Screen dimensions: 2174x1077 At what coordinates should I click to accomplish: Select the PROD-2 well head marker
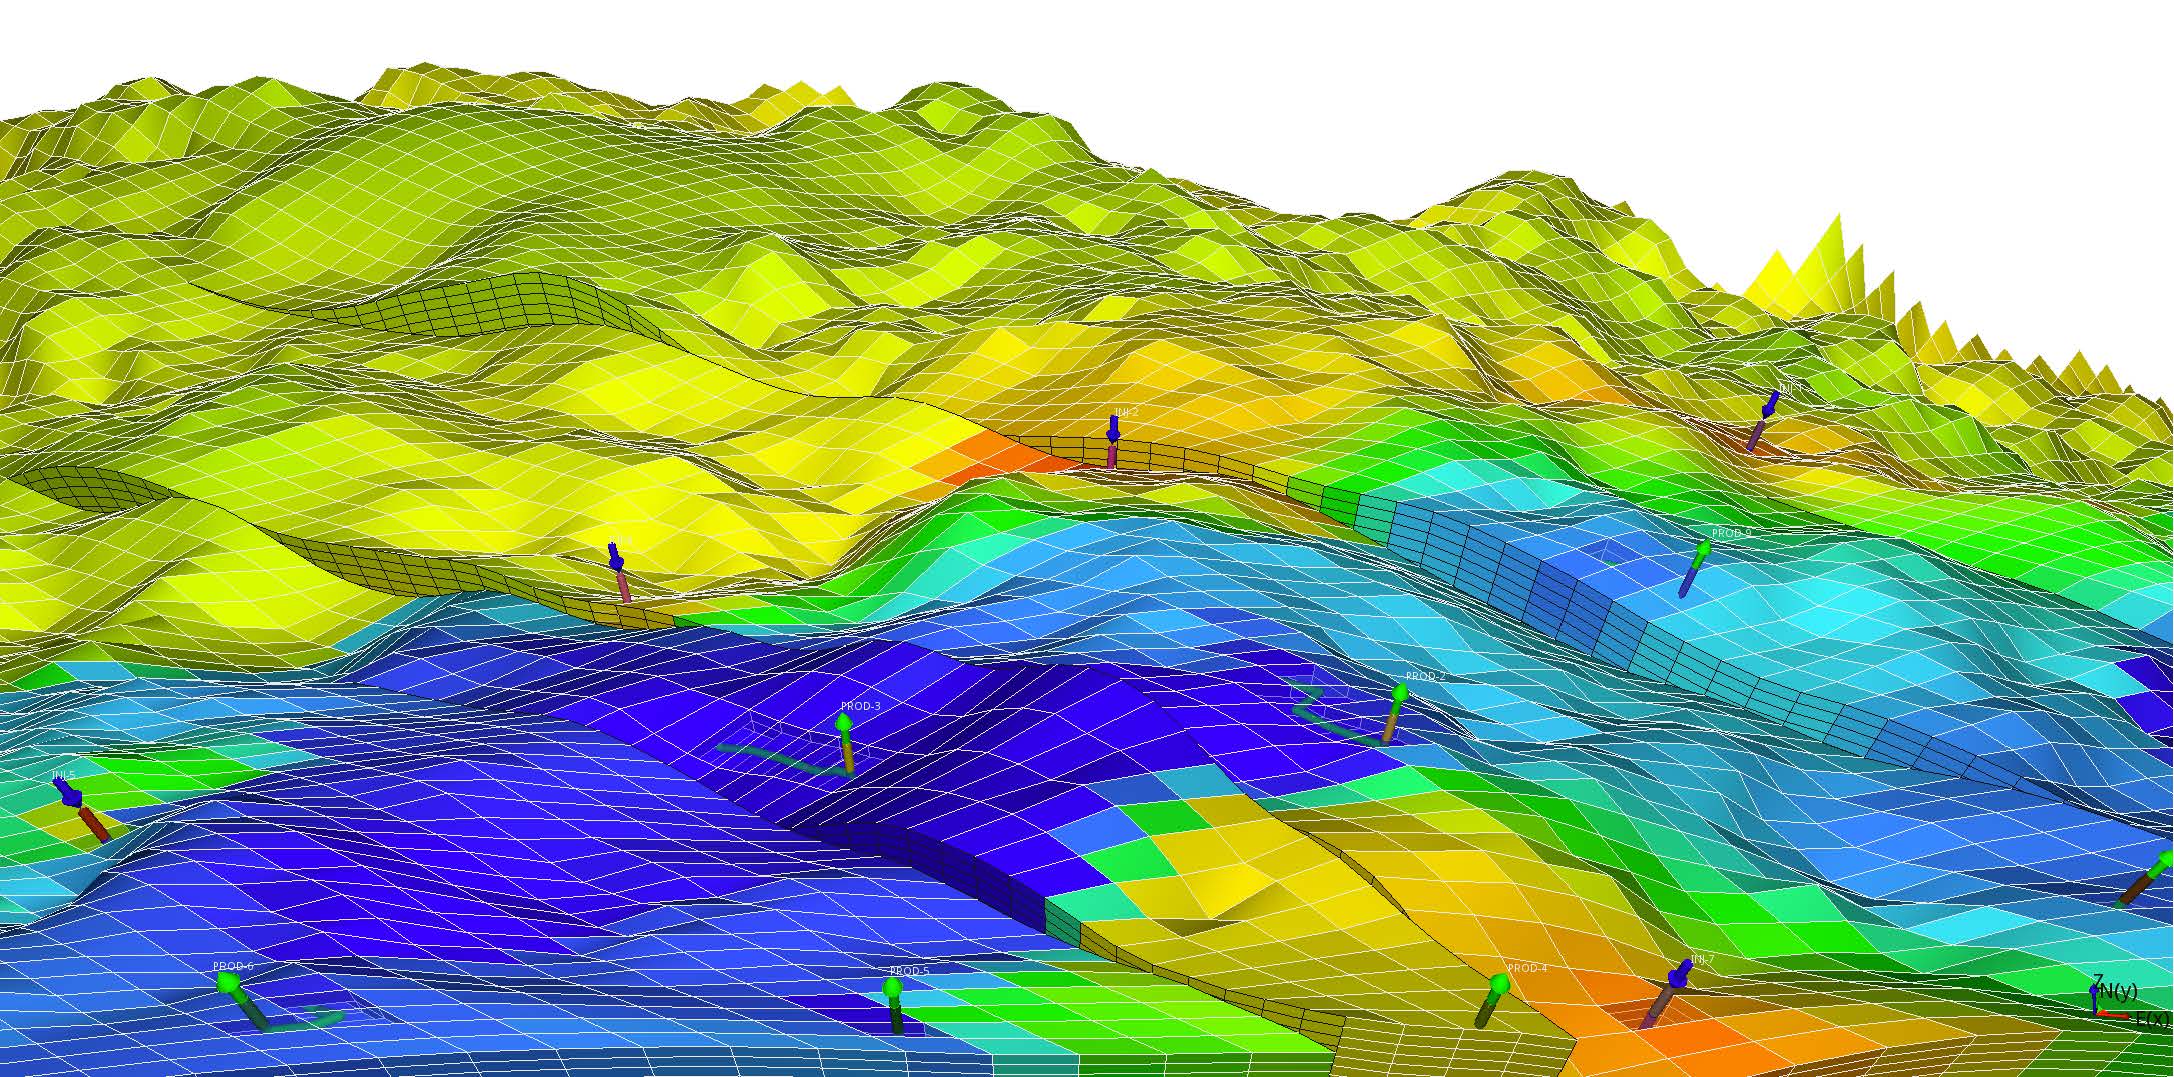(1399, 693)
